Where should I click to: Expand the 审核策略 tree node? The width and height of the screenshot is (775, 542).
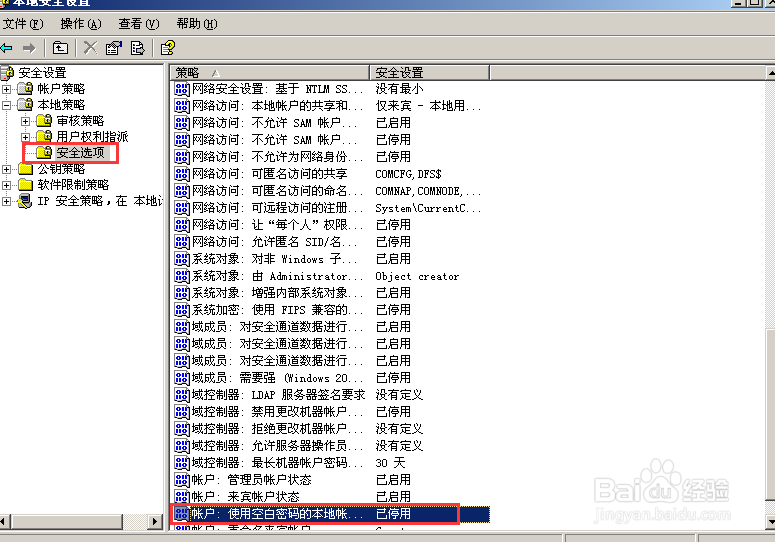click(25, 121)
